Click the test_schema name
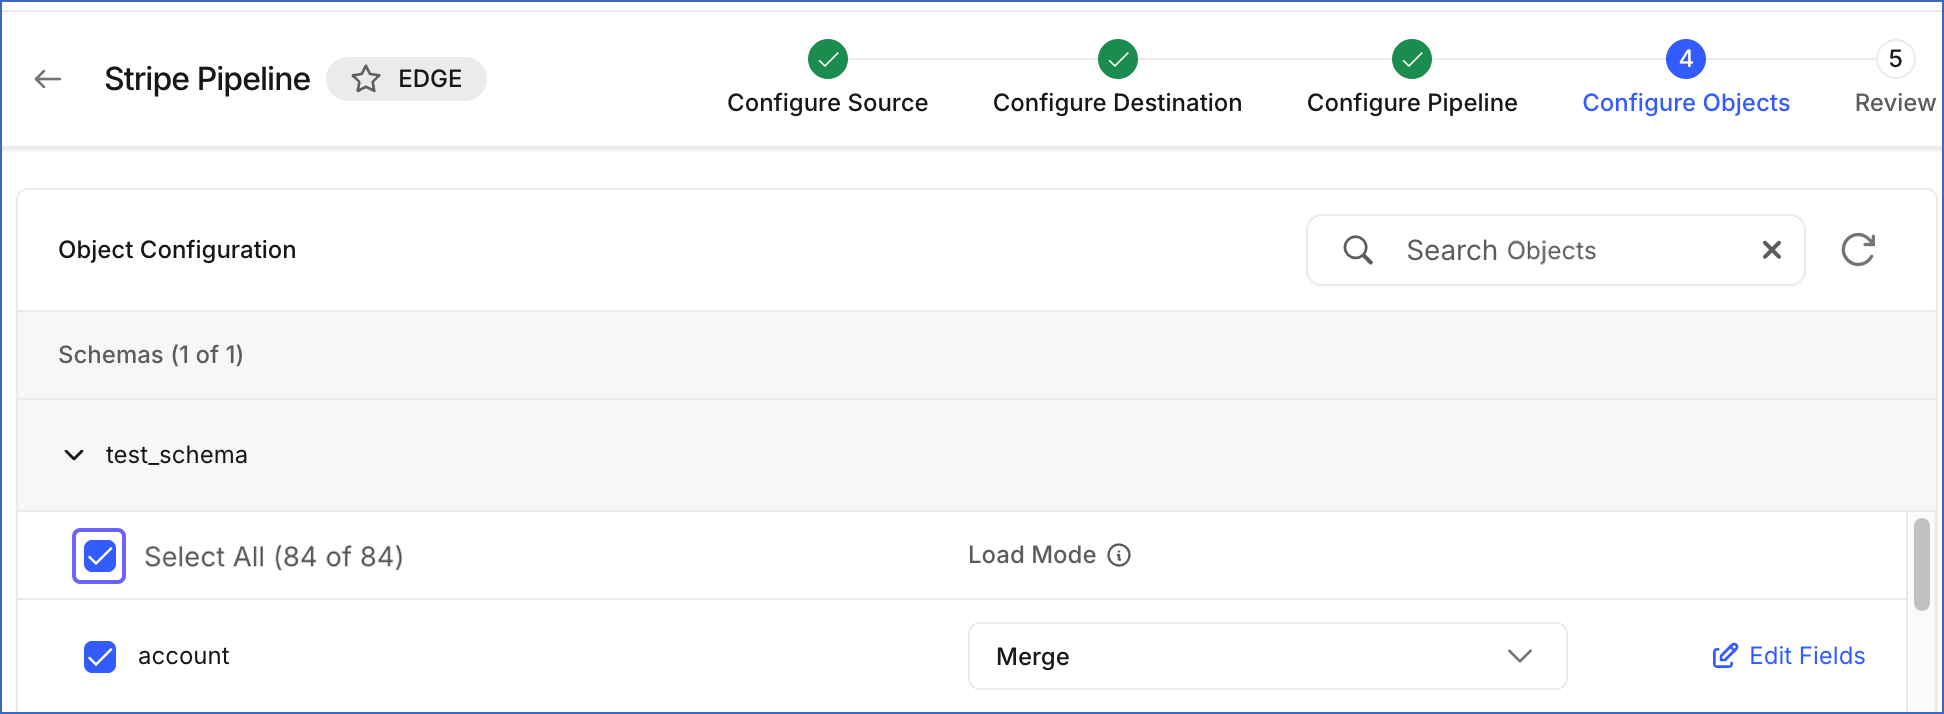 coord(177,455)
